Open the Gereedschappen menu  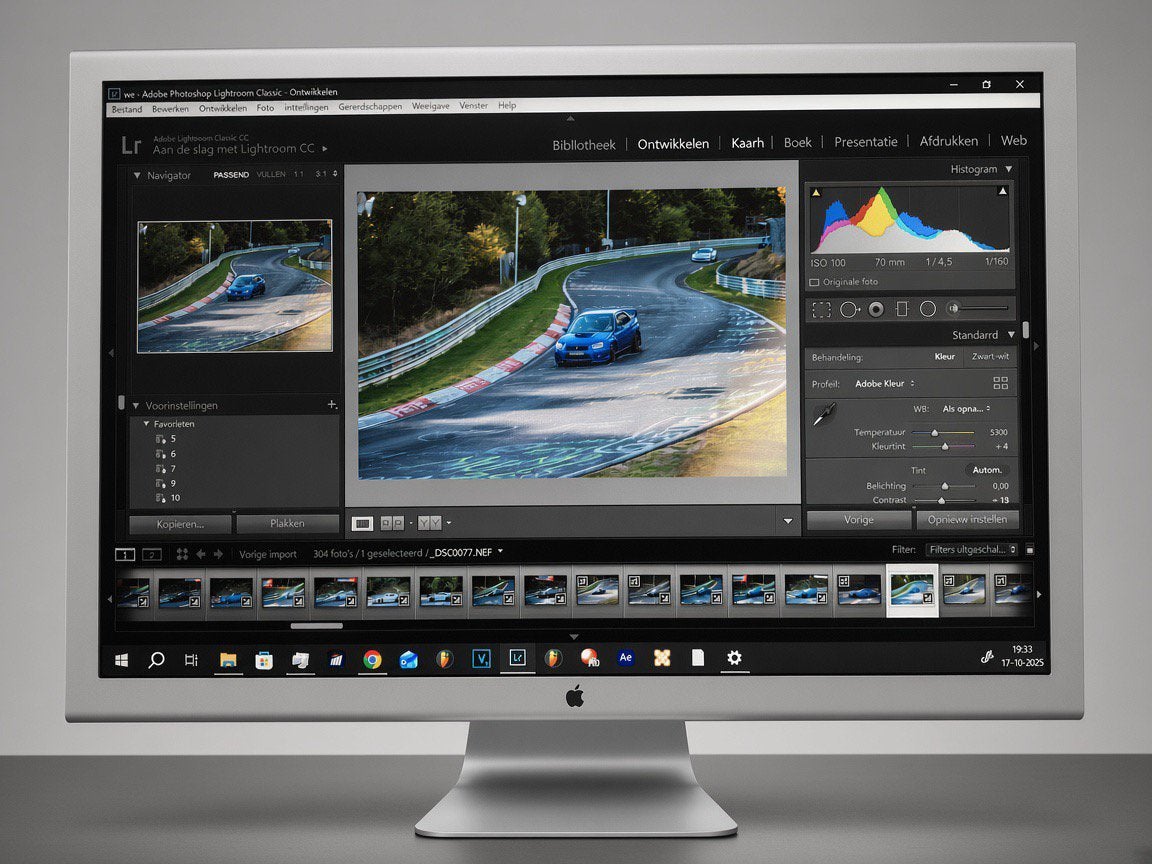tap(370, 107)
